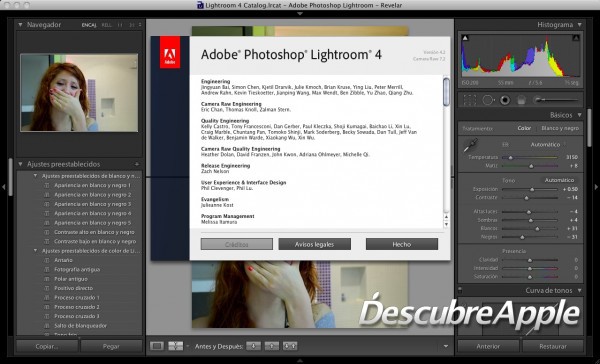Select the Crop Overlay tool
This screenshot has width=600, height=364.
(x=470, y=100)
